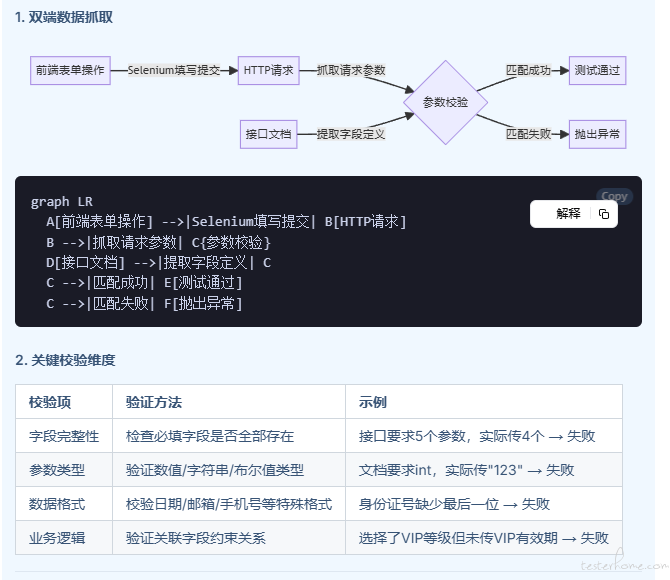Click the 字段完整性 table cell
670x580 pixels.
64,436
